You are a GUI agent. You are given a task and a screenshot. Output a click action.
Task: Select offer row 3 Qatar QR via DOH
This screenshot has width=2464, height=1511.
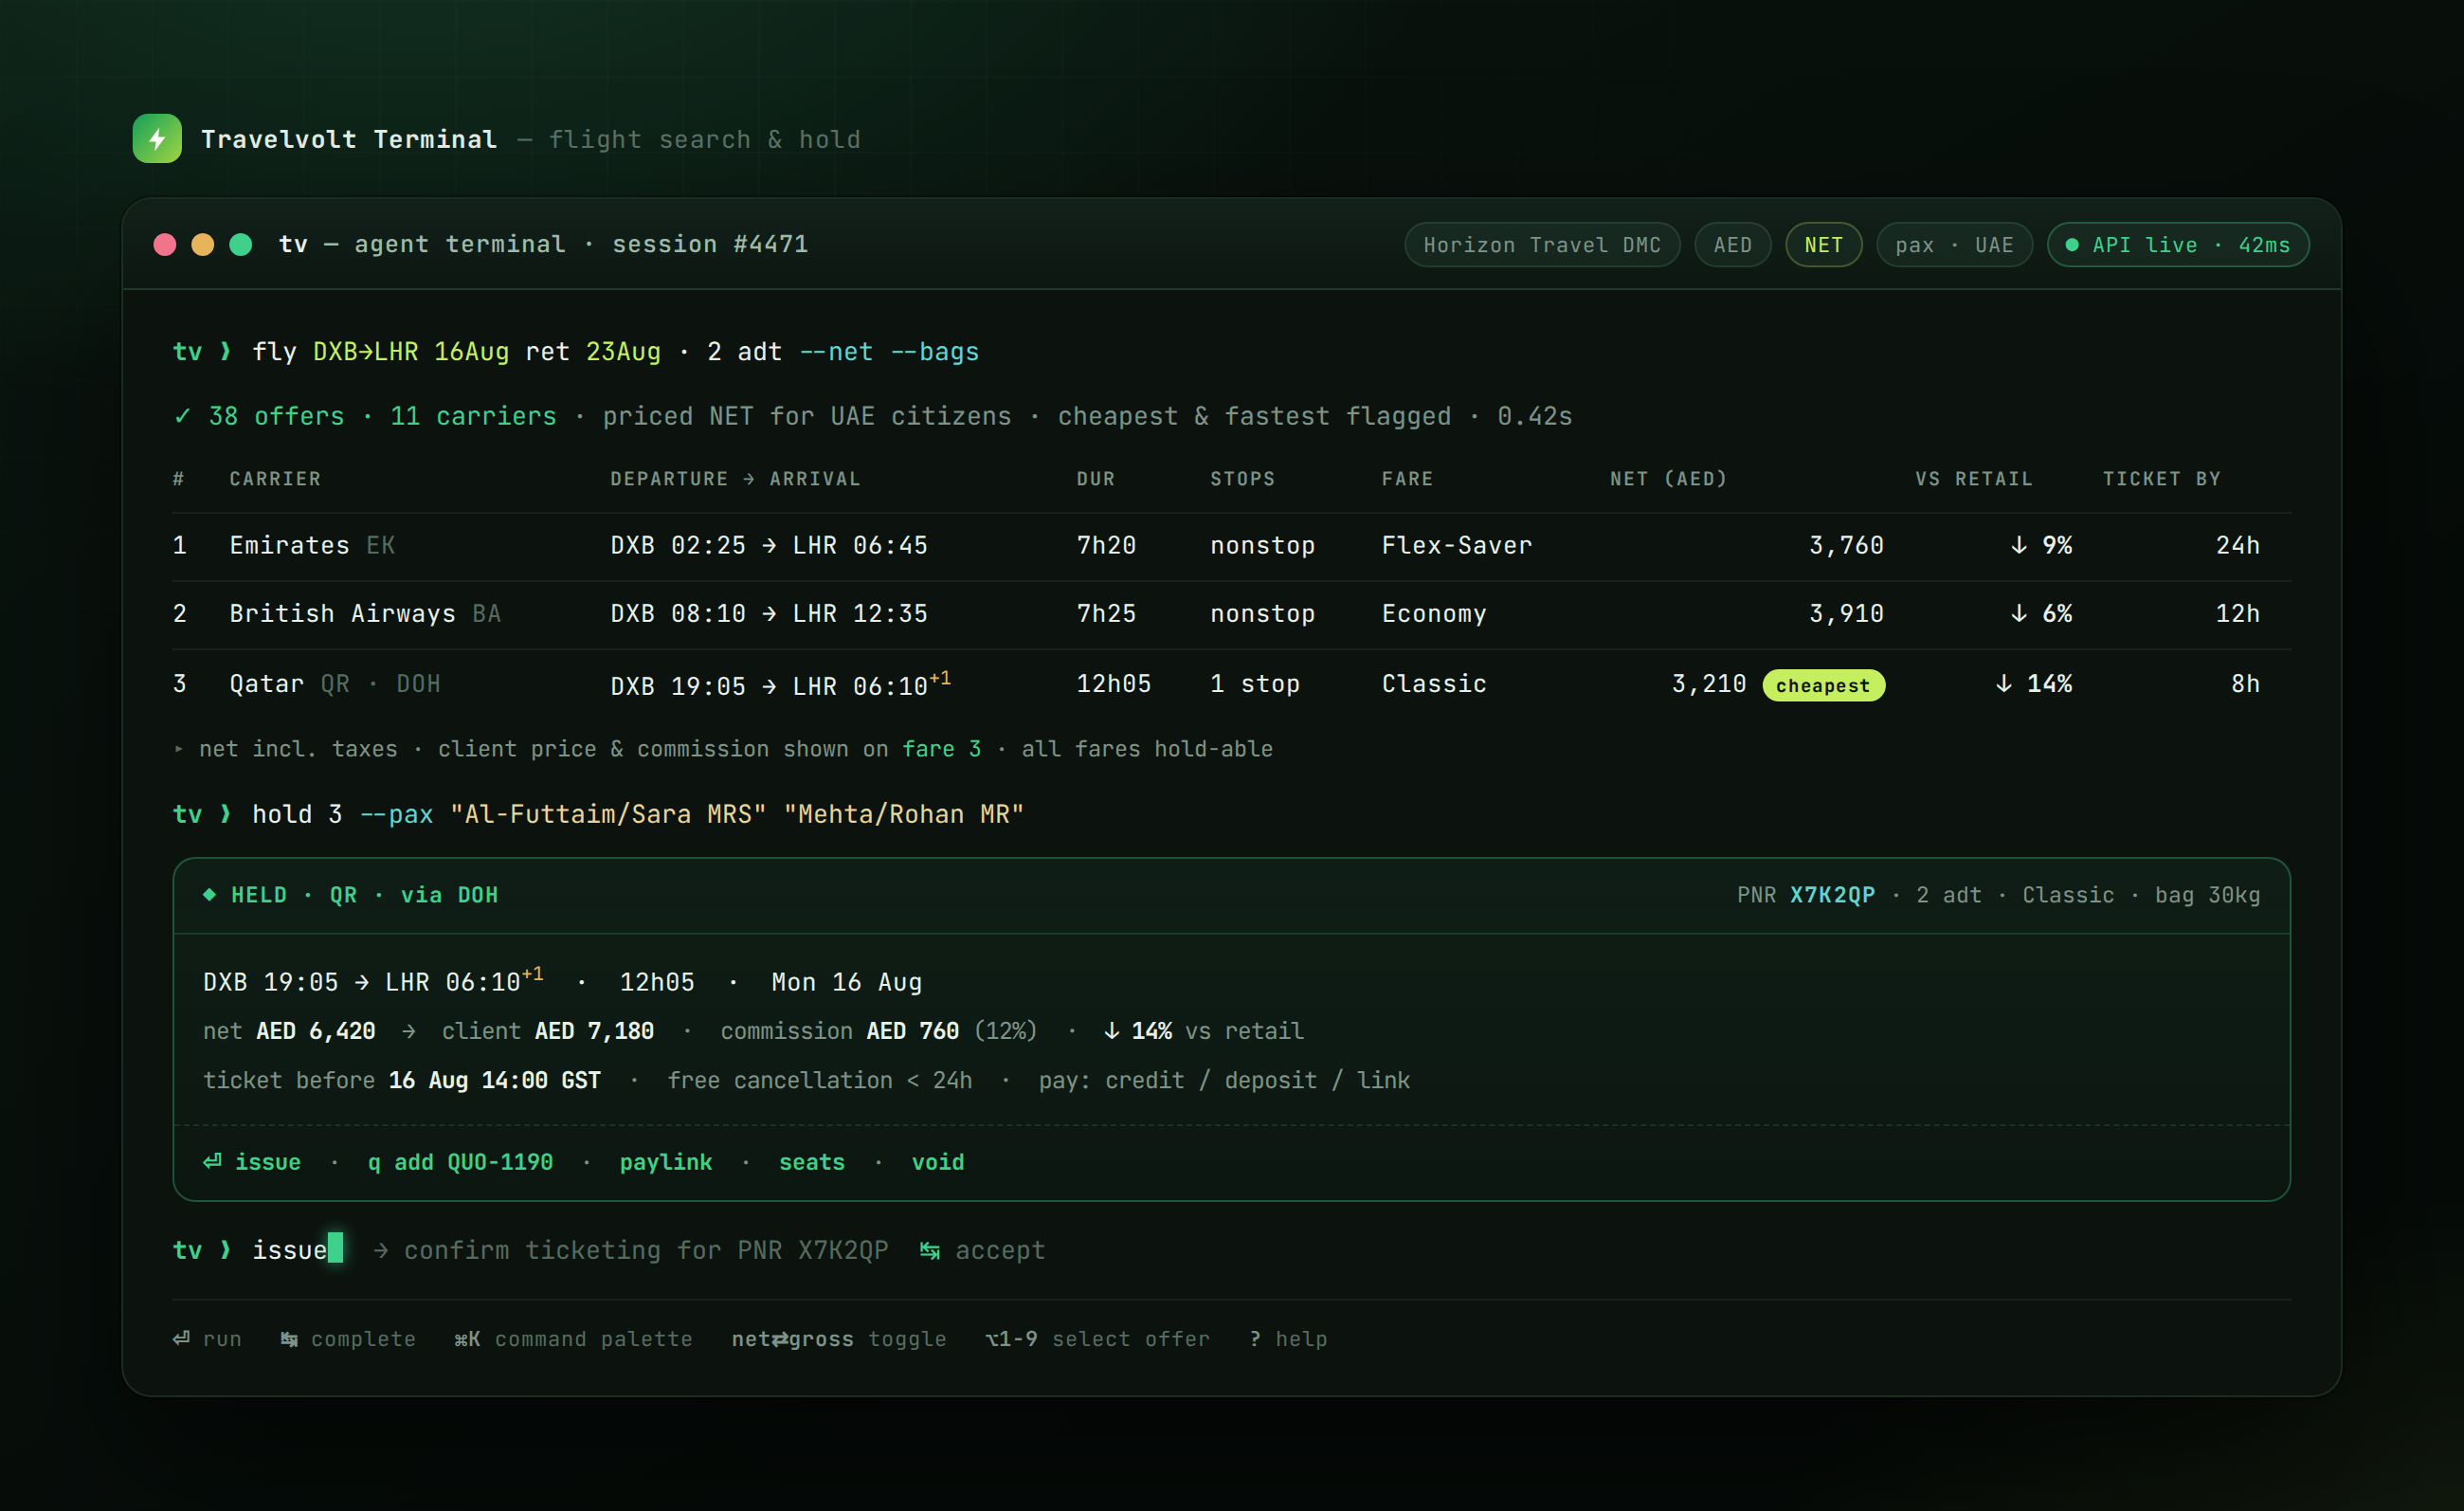coord(1232,684)
